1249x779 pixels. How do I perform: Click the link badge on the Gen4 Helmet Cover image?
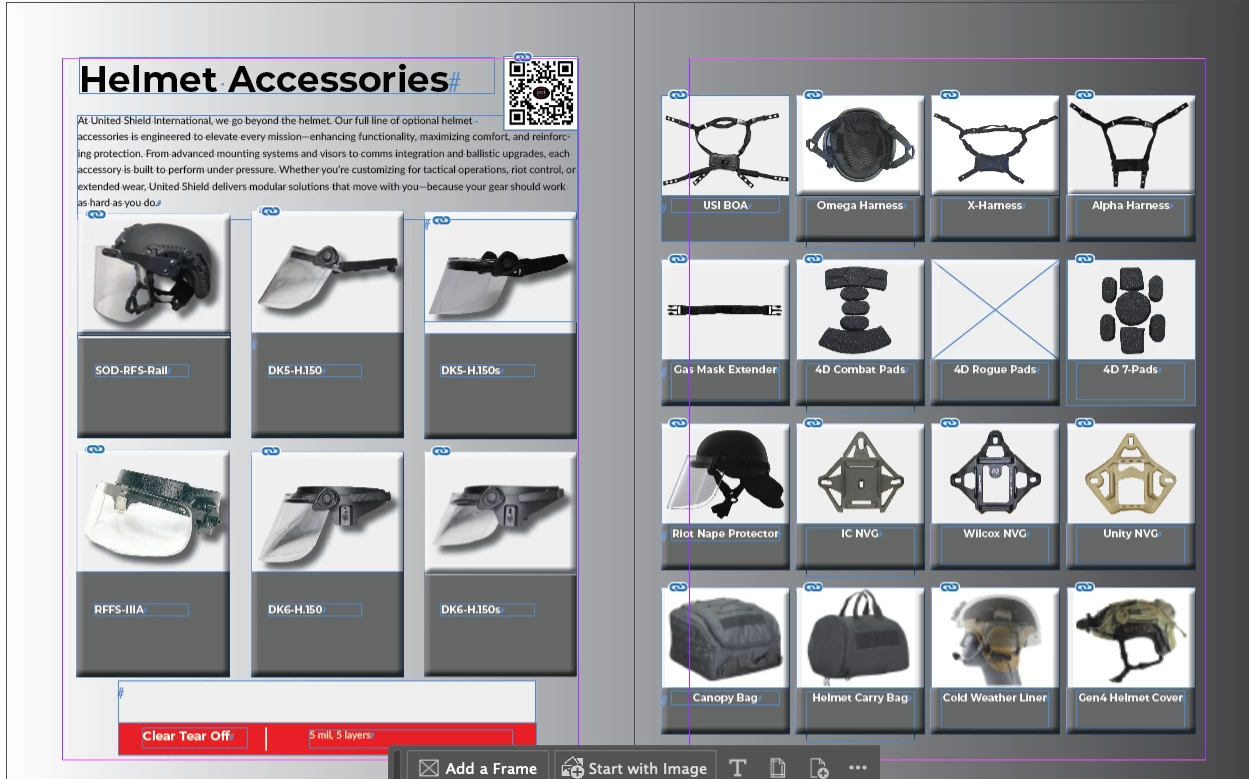(x=1085, y=587)
